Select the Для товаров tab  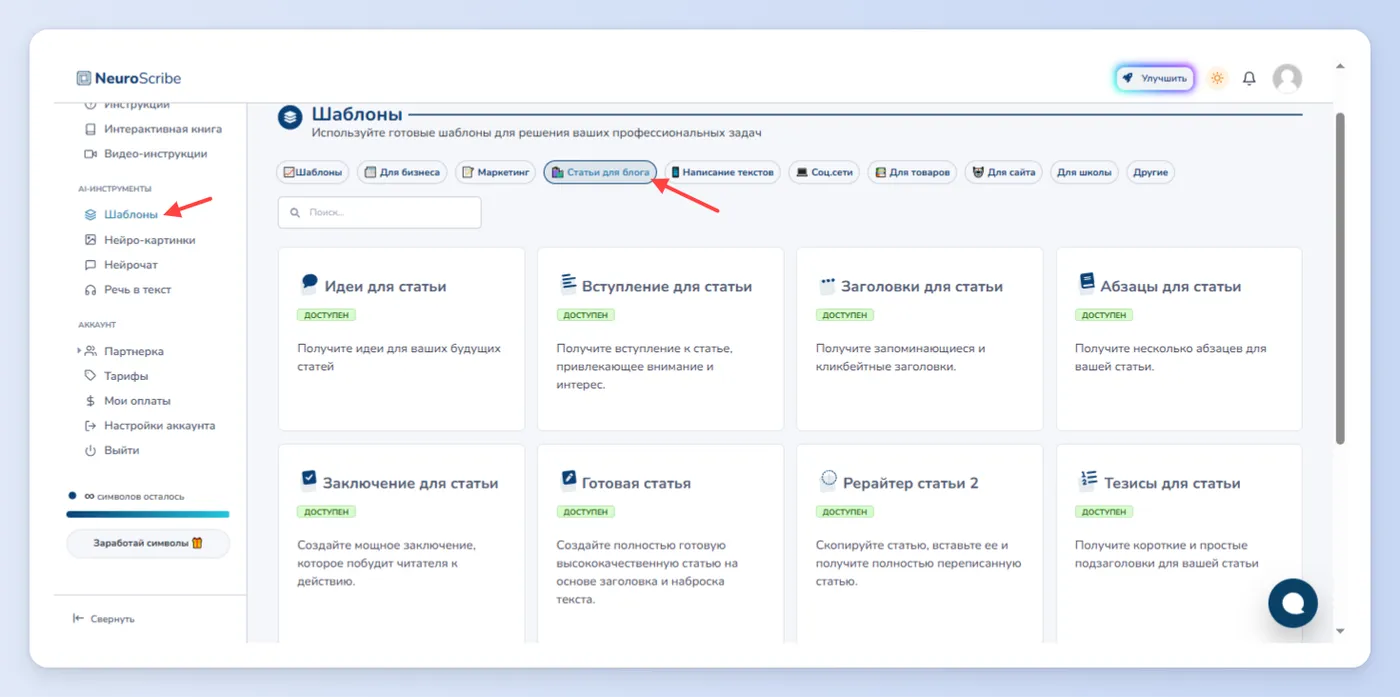coord(912,173)
